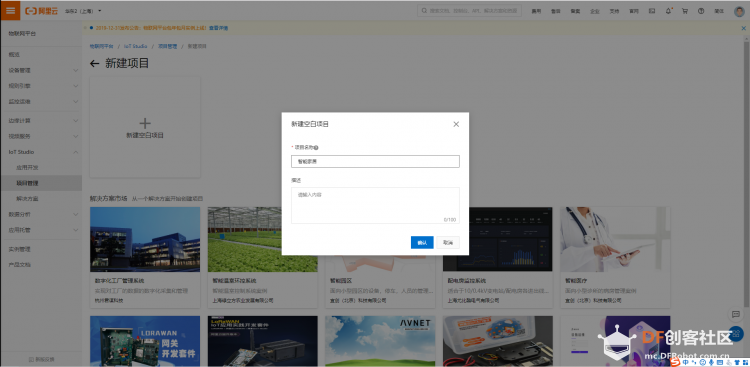750x367 pixels.
Task: Open the shopping cart icon
Action: (x=684, y=11)
